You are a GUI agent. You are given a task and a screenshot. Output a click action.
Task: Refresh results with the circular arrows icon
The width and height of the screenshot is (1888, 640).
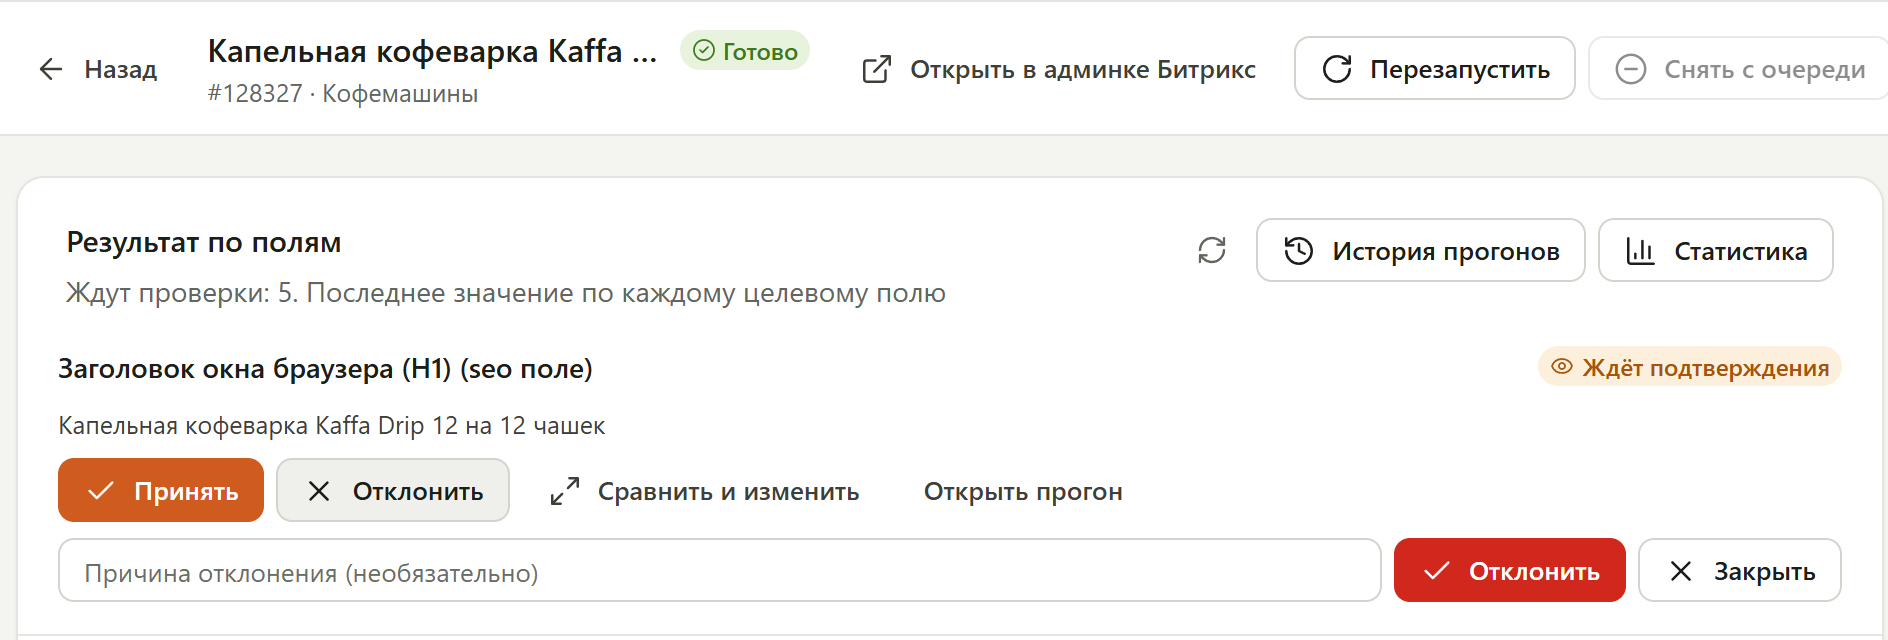click(x=1212, y=250)
